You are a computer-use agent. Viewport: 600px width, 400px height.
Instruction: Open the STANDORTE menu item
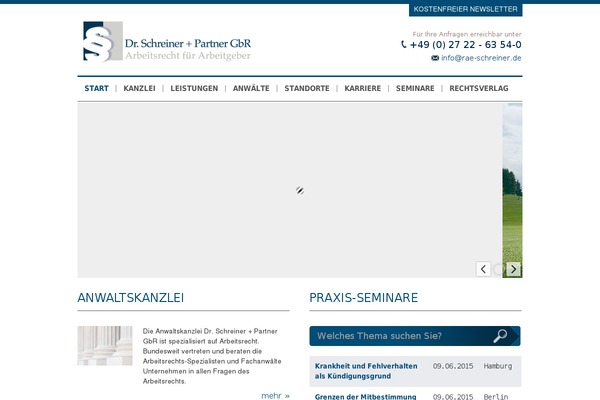tap(307, 88)
